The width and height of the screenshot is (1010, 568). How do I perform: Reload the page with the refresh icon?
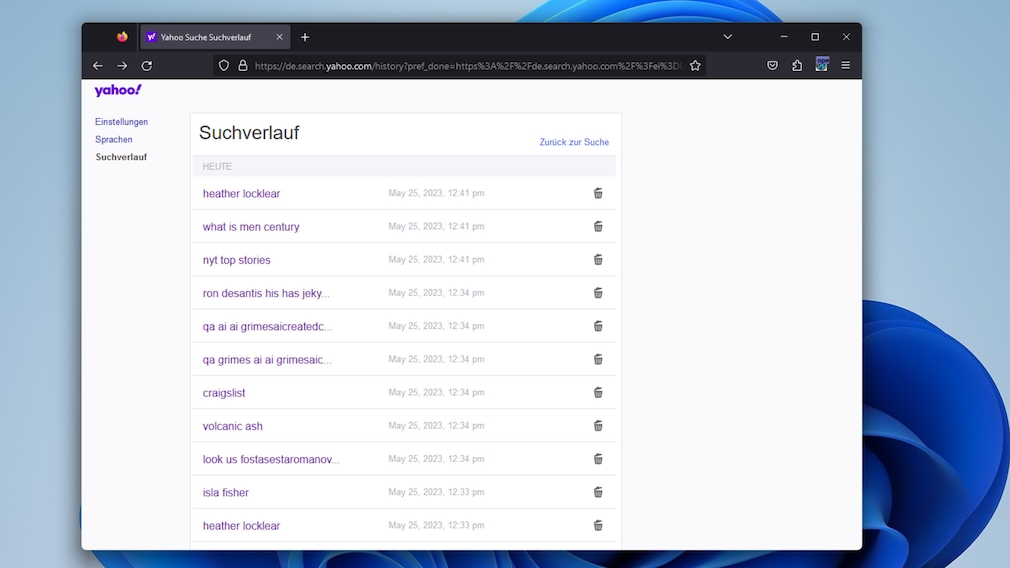[147, 66]
